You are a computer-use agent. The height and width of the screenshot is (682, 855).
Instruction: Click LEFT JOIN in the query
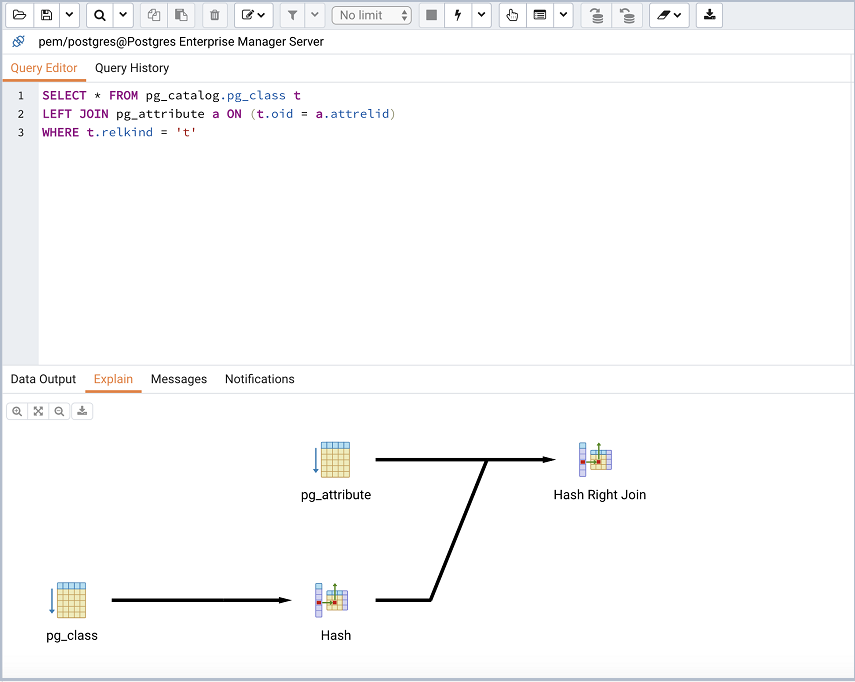click(x=75, y=114)
